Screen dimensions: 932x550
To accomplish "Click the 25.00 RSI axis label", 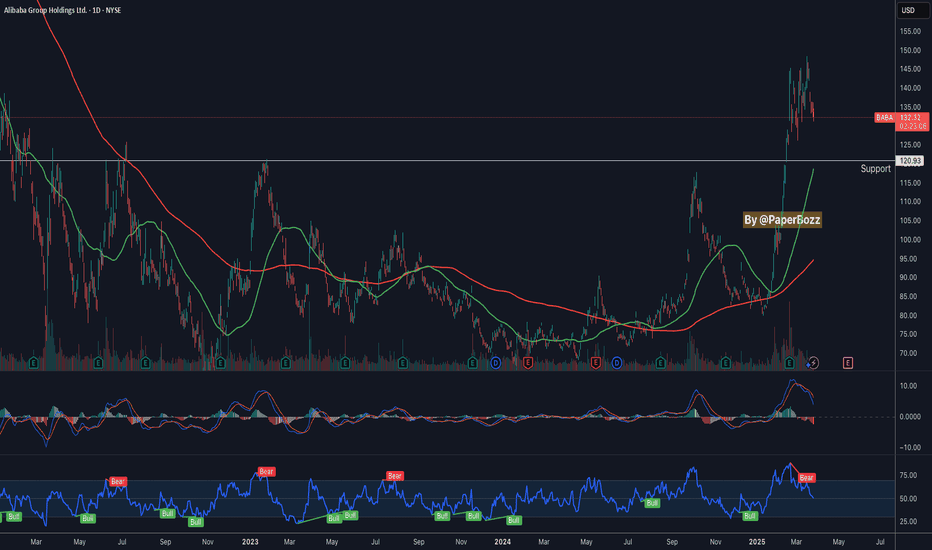I will (908, 521).
